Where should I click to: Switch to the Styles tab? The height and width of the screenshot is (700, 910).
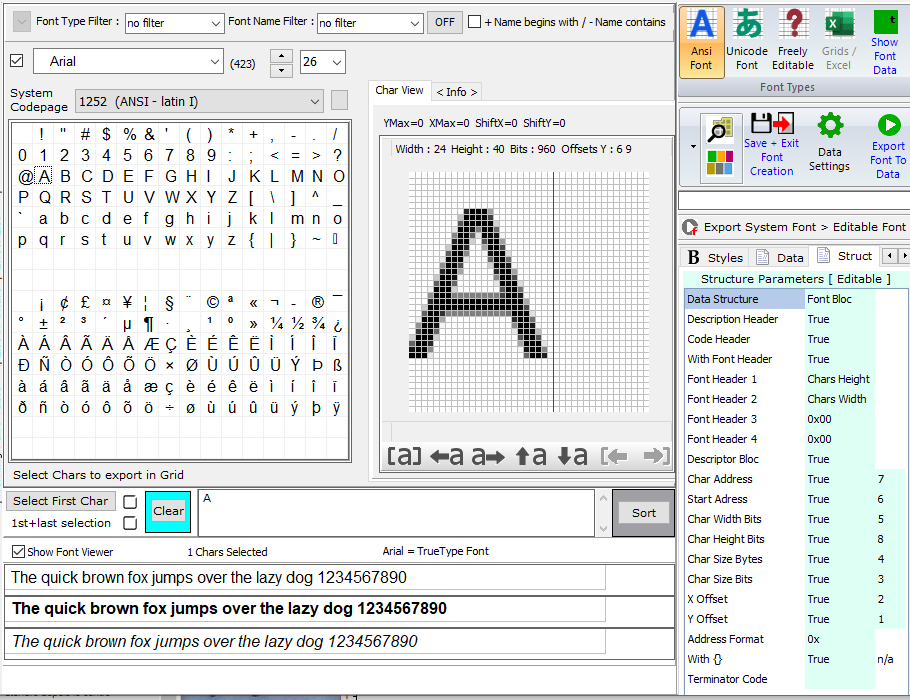[x=715, y=257]
